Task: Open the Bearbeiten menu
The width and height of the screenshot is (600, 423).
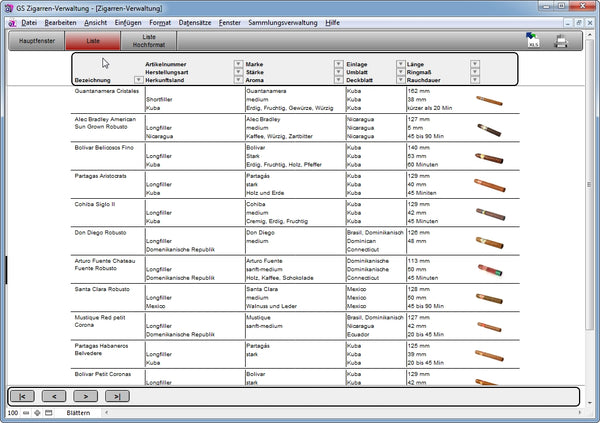Action: coord(60,23)
